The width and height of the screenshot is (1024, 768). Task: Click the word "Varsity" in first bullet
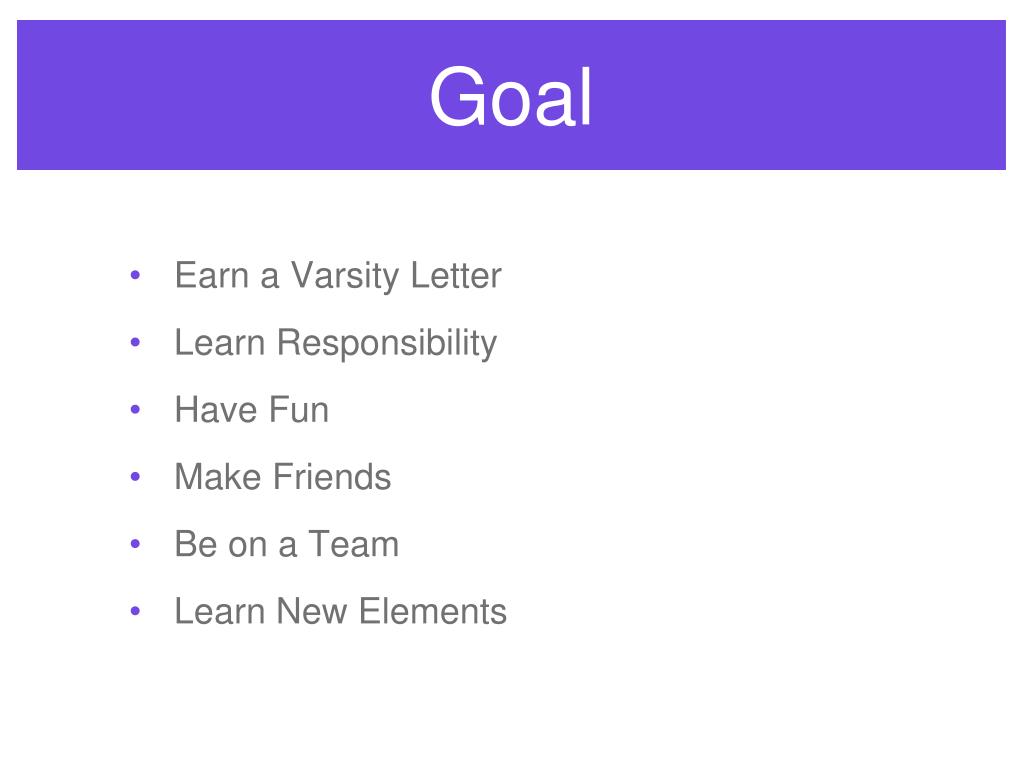click(x=344, y=276)
